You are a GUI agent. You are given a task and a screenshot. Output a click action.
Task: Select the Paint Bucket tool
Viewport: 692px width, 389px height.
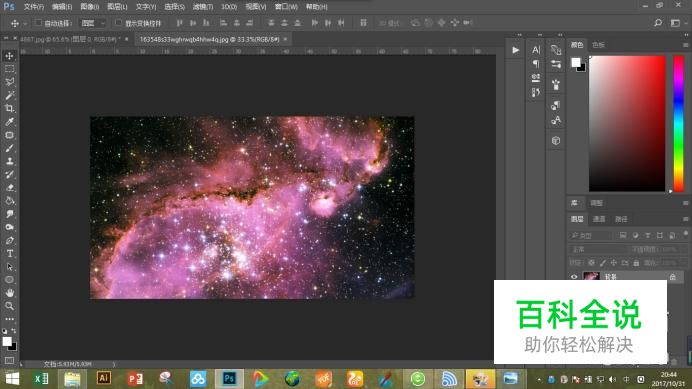[9, 201]
